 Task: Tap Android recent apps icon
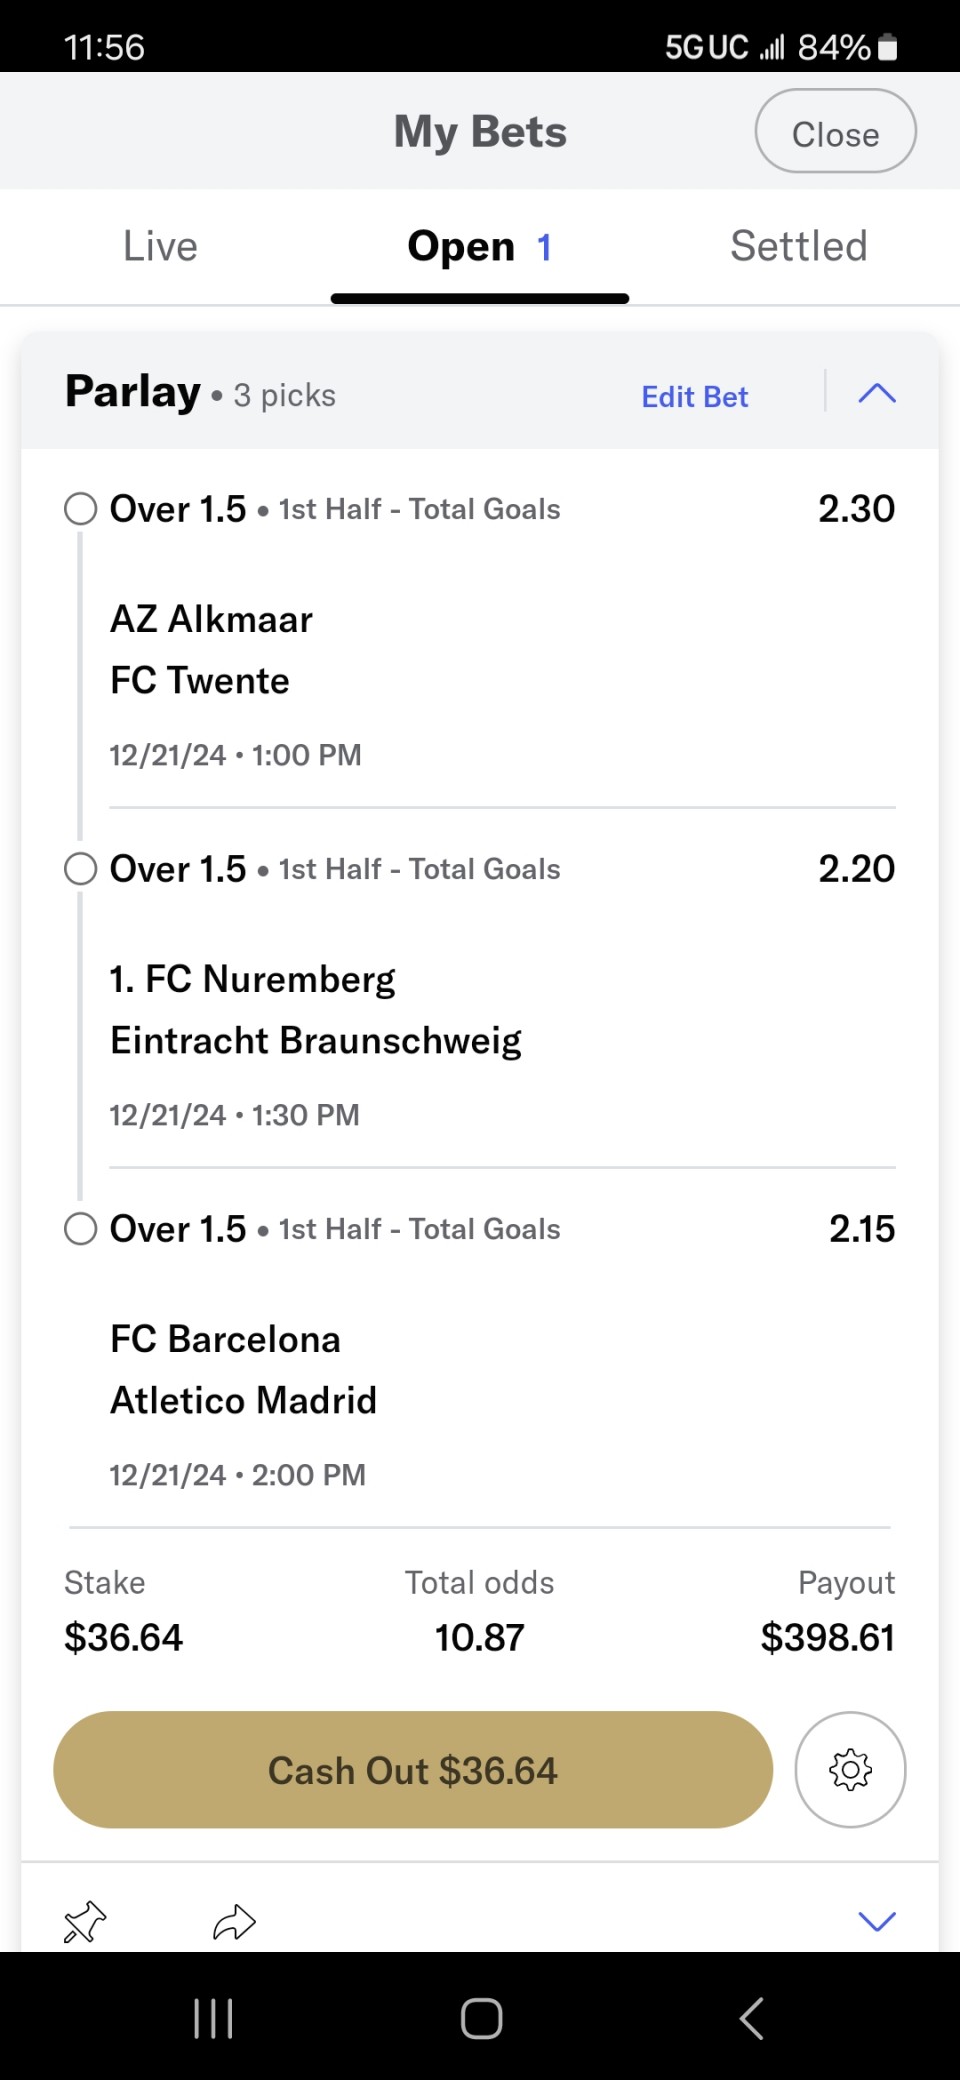213,2018
